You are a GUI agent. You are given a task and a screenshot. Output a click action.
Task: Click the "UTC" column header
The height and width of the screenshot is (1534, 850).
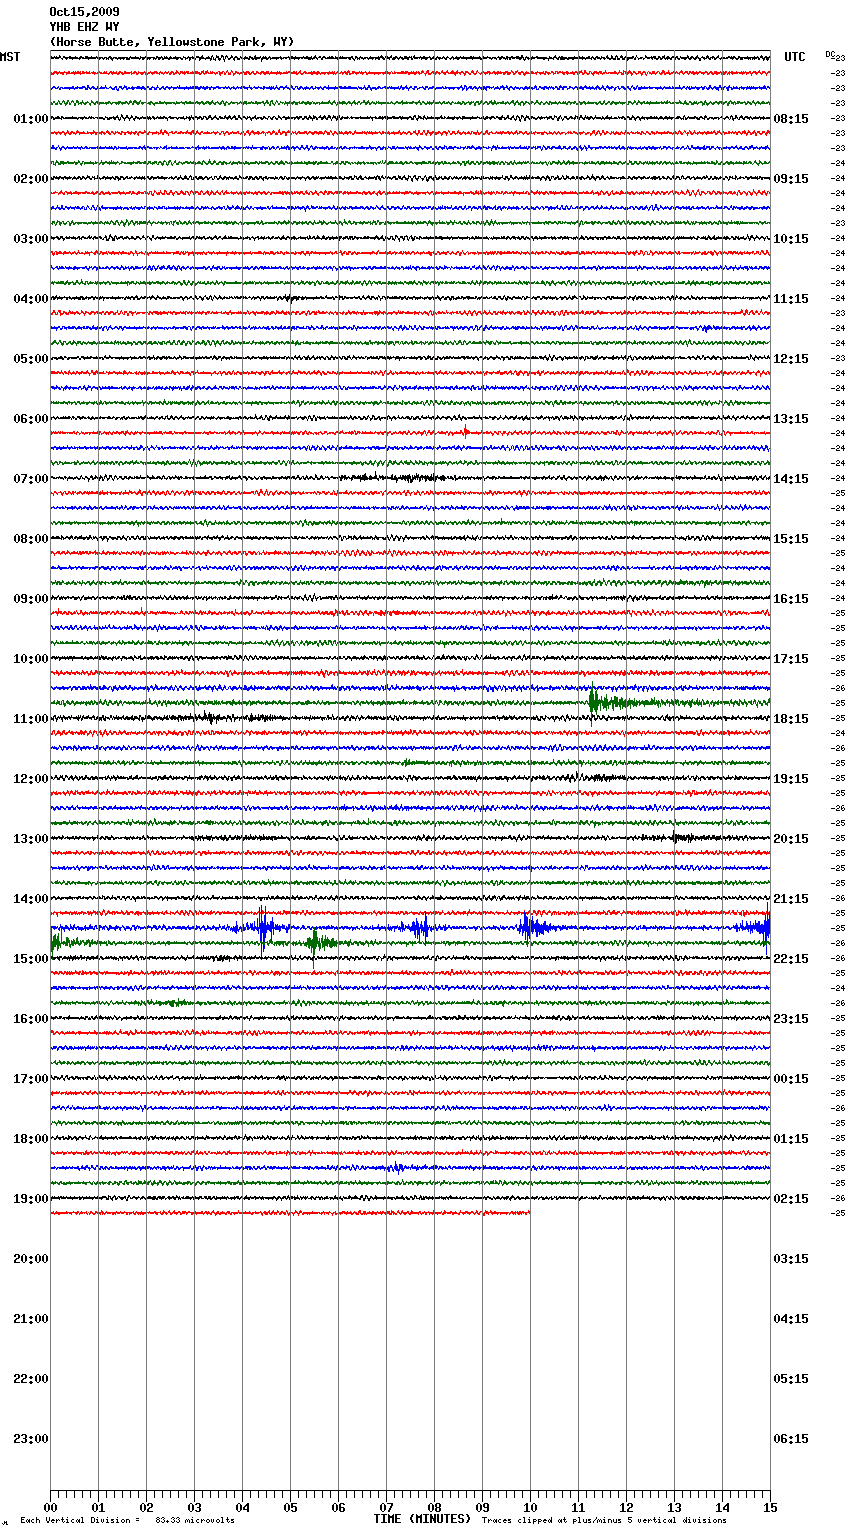pos(794,57)
